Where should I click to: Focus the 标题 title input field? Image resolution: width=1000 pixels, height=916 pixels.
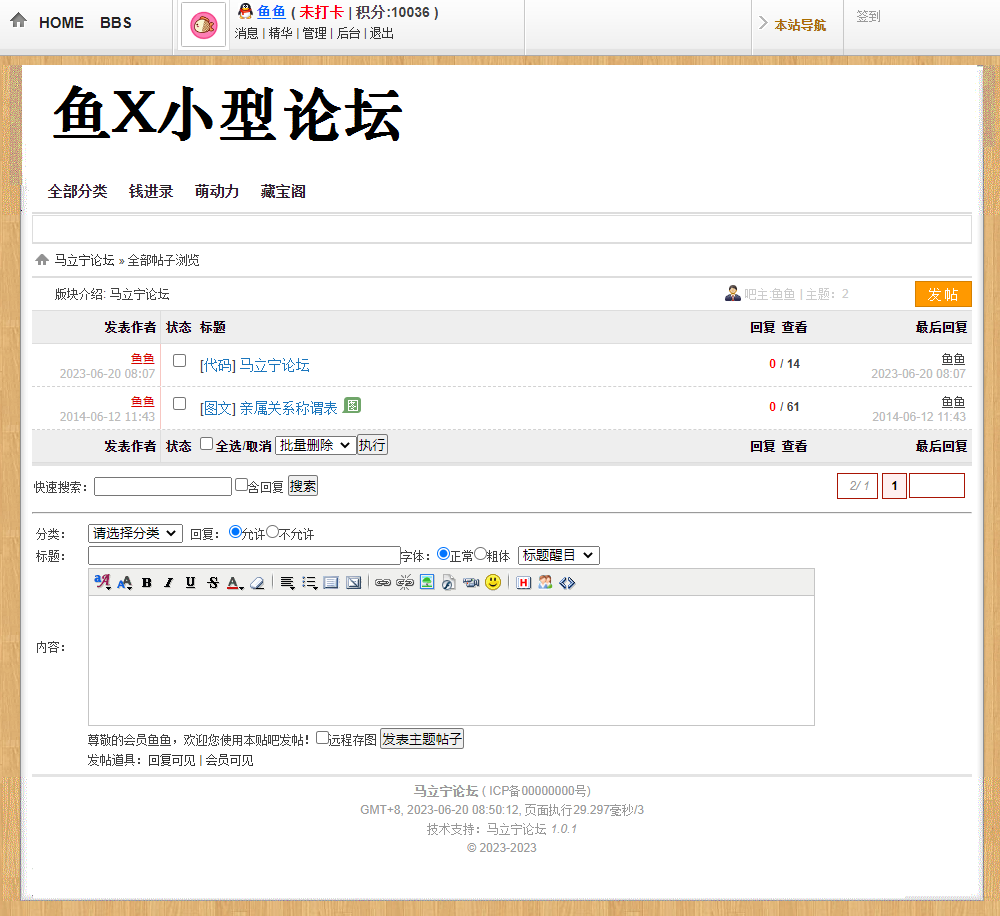(x=244, y=556)
